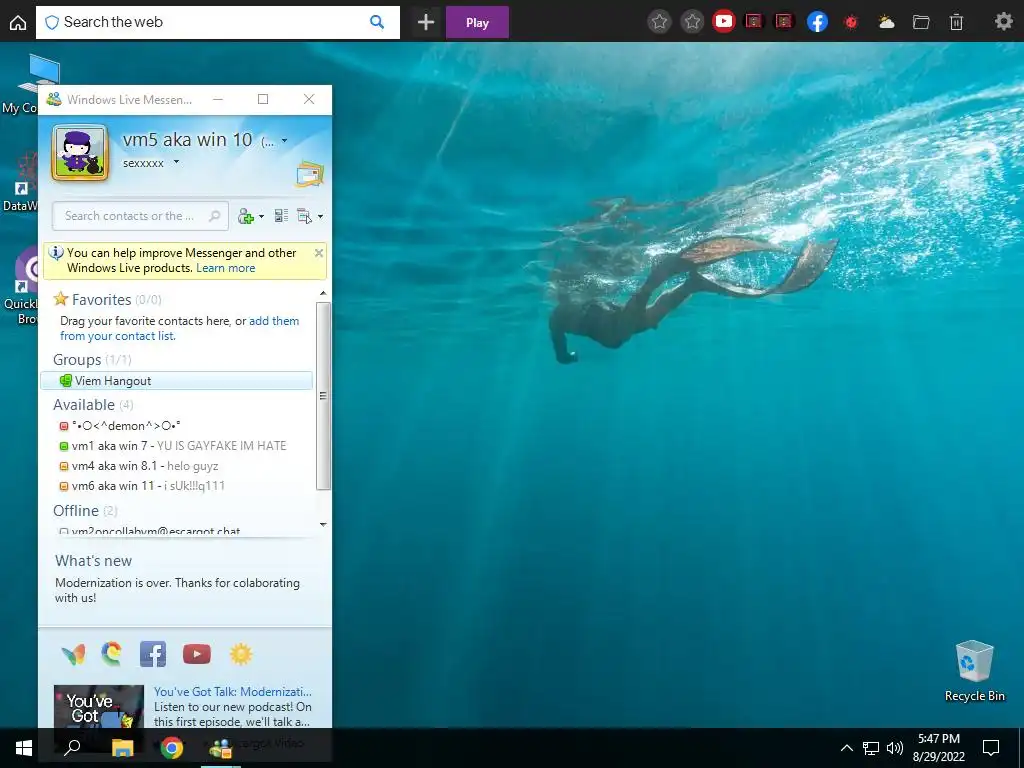Click the first star shortcut in top bar
This screenshot has width=1024, height=768.
point(660,22)
